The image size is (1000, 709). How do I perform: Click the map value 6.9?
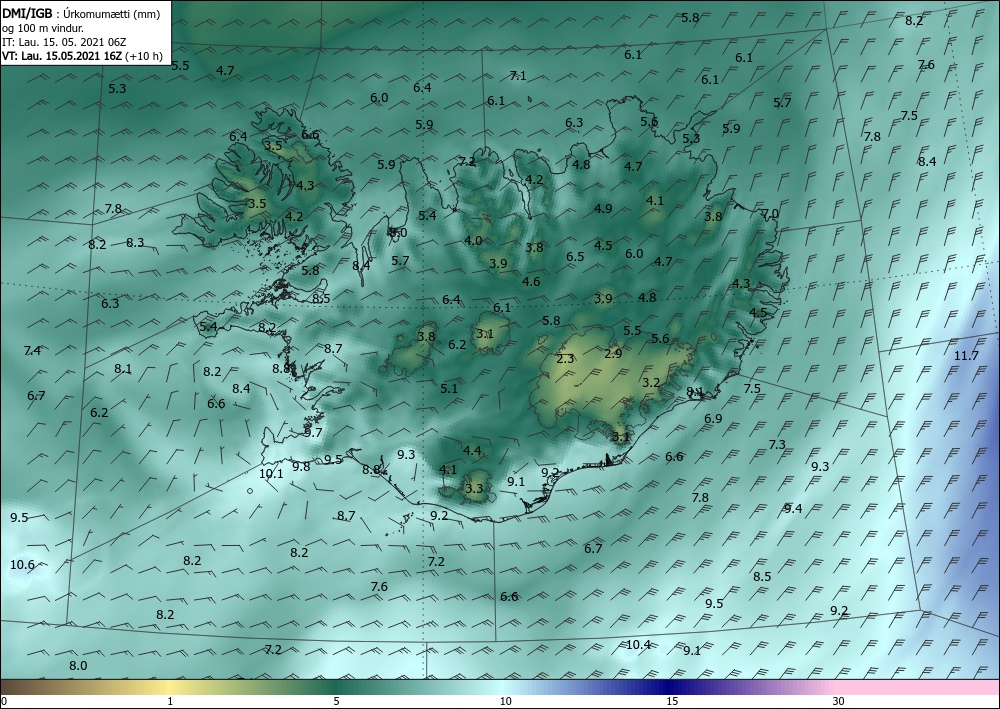coord(713,419)
